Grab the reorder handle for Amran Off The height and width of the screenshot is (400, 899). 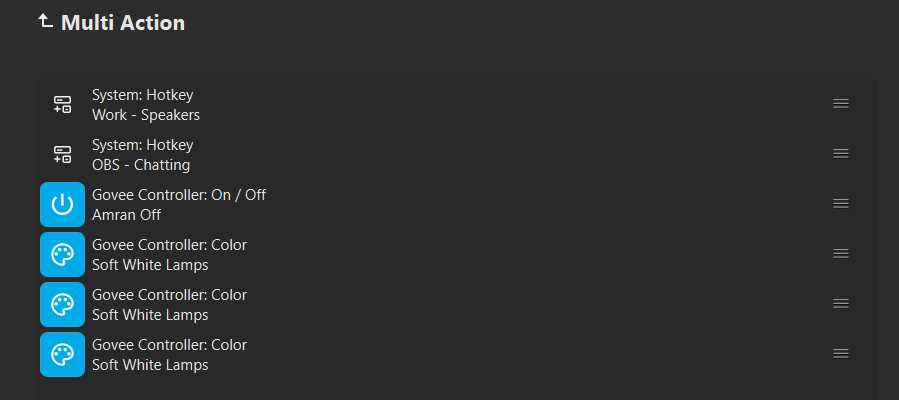841,203
